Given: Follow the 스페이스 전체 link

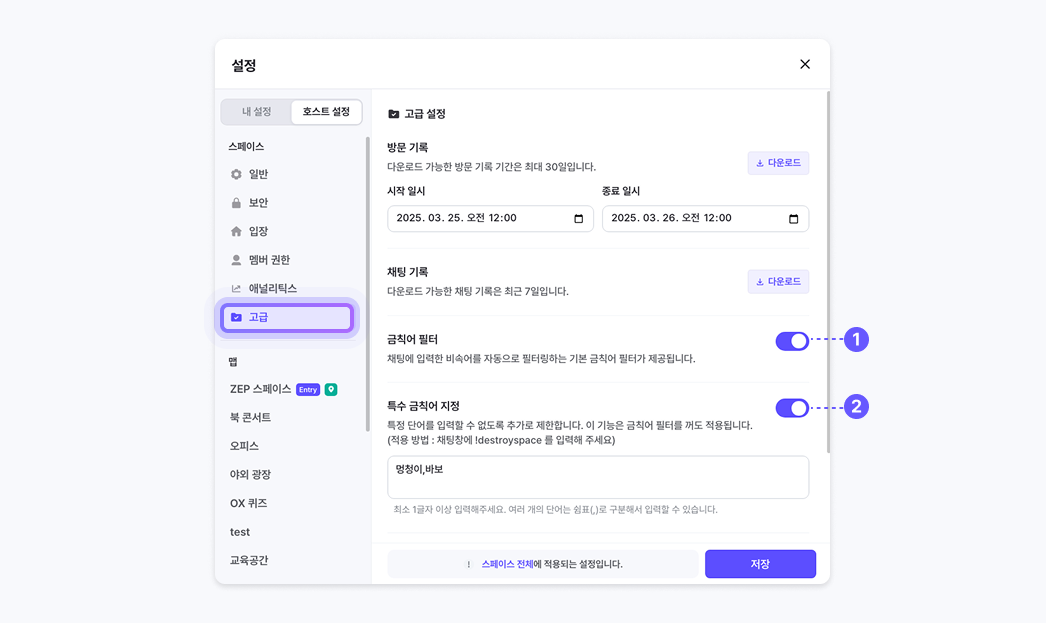Looking at the screenshot, I should [x=506, y=564].
